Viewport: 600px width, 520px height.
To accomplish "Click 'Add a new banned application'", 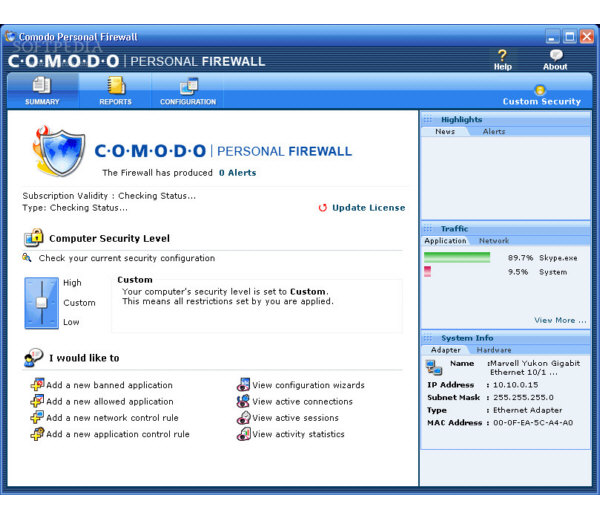I will pos(109,385).
